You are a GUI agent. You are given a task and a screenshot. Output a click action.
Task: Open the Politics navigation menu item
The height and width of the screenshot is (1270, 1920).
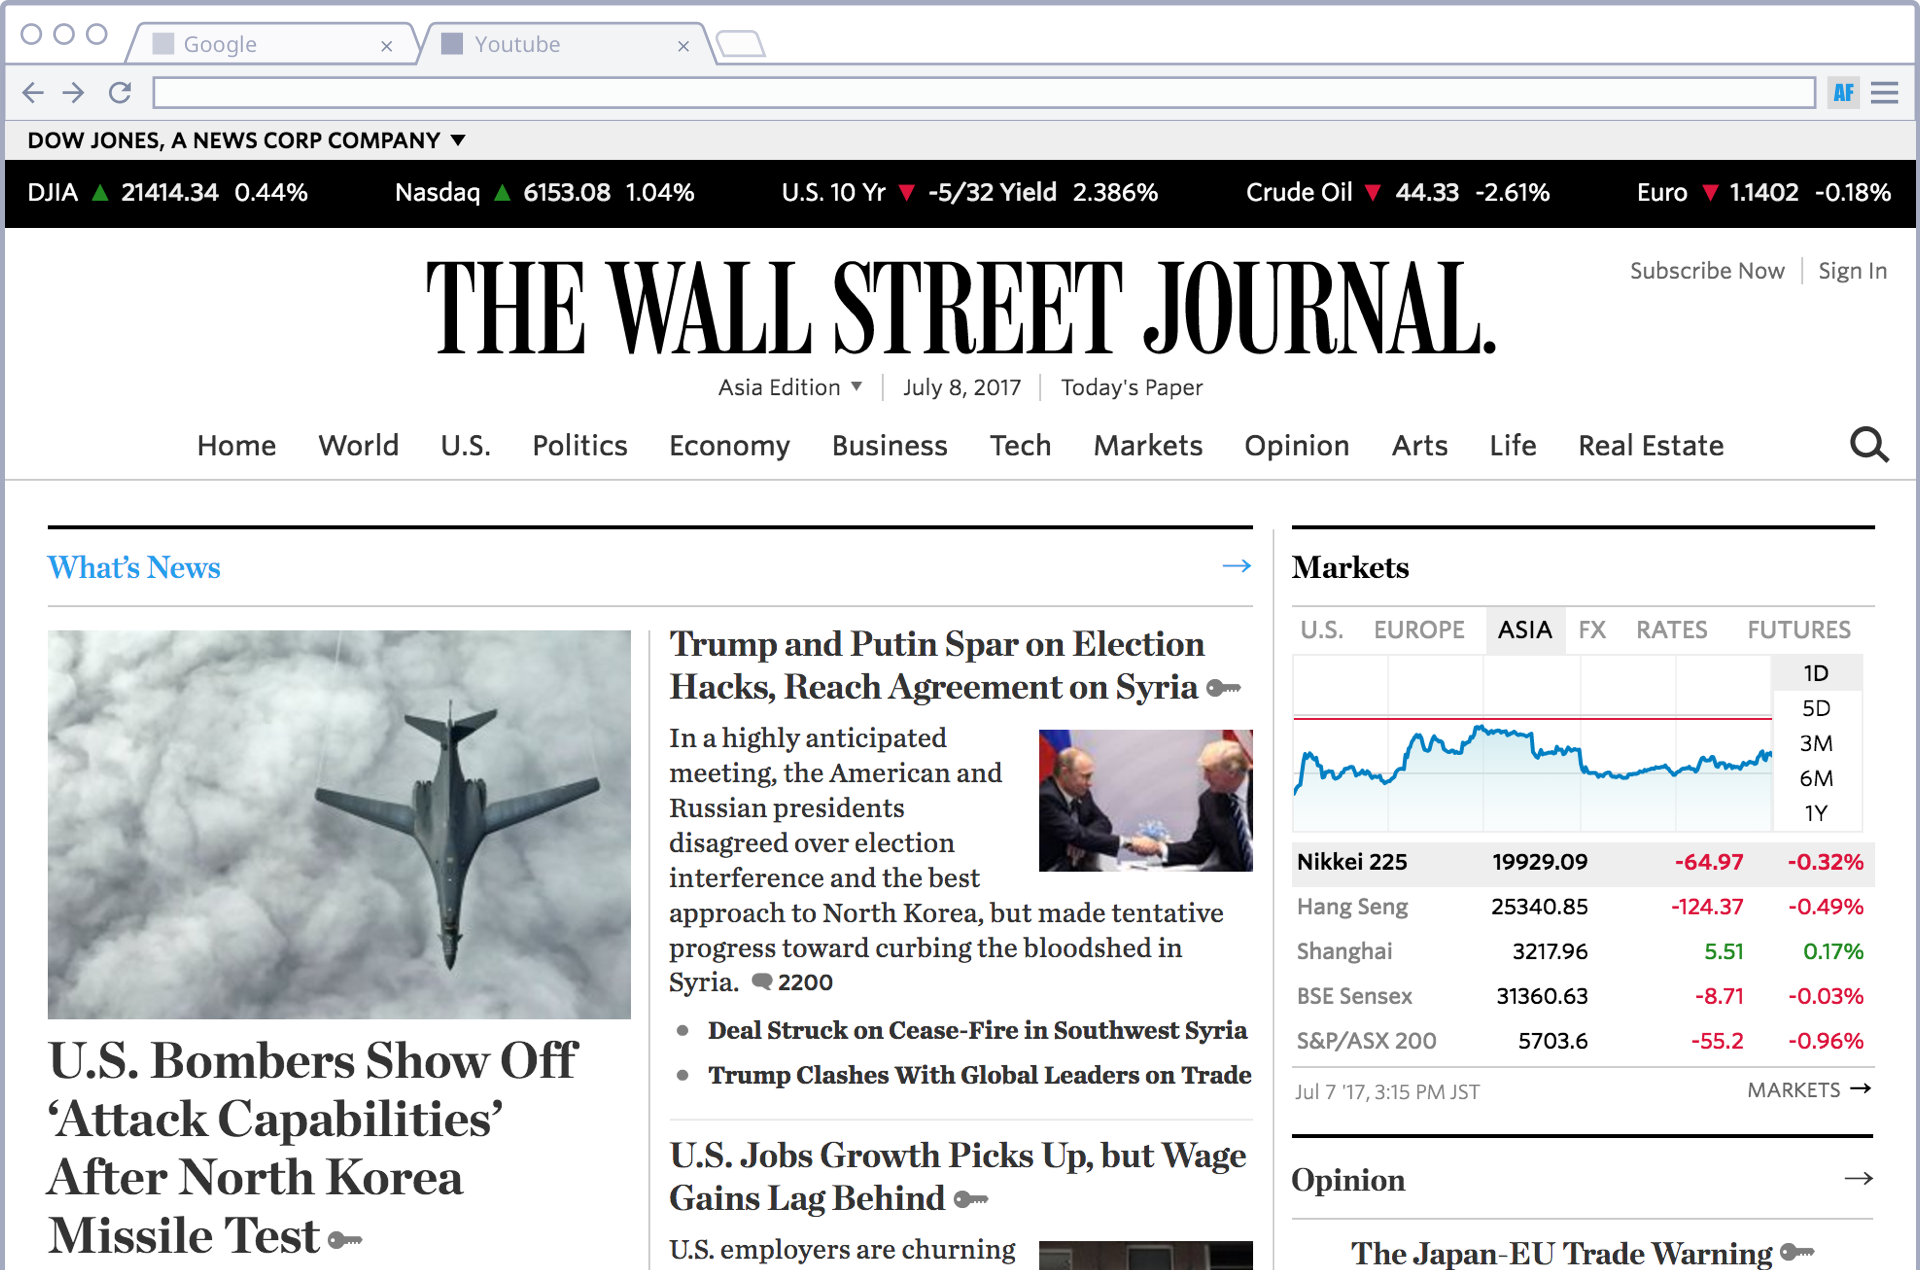point(579,445)
